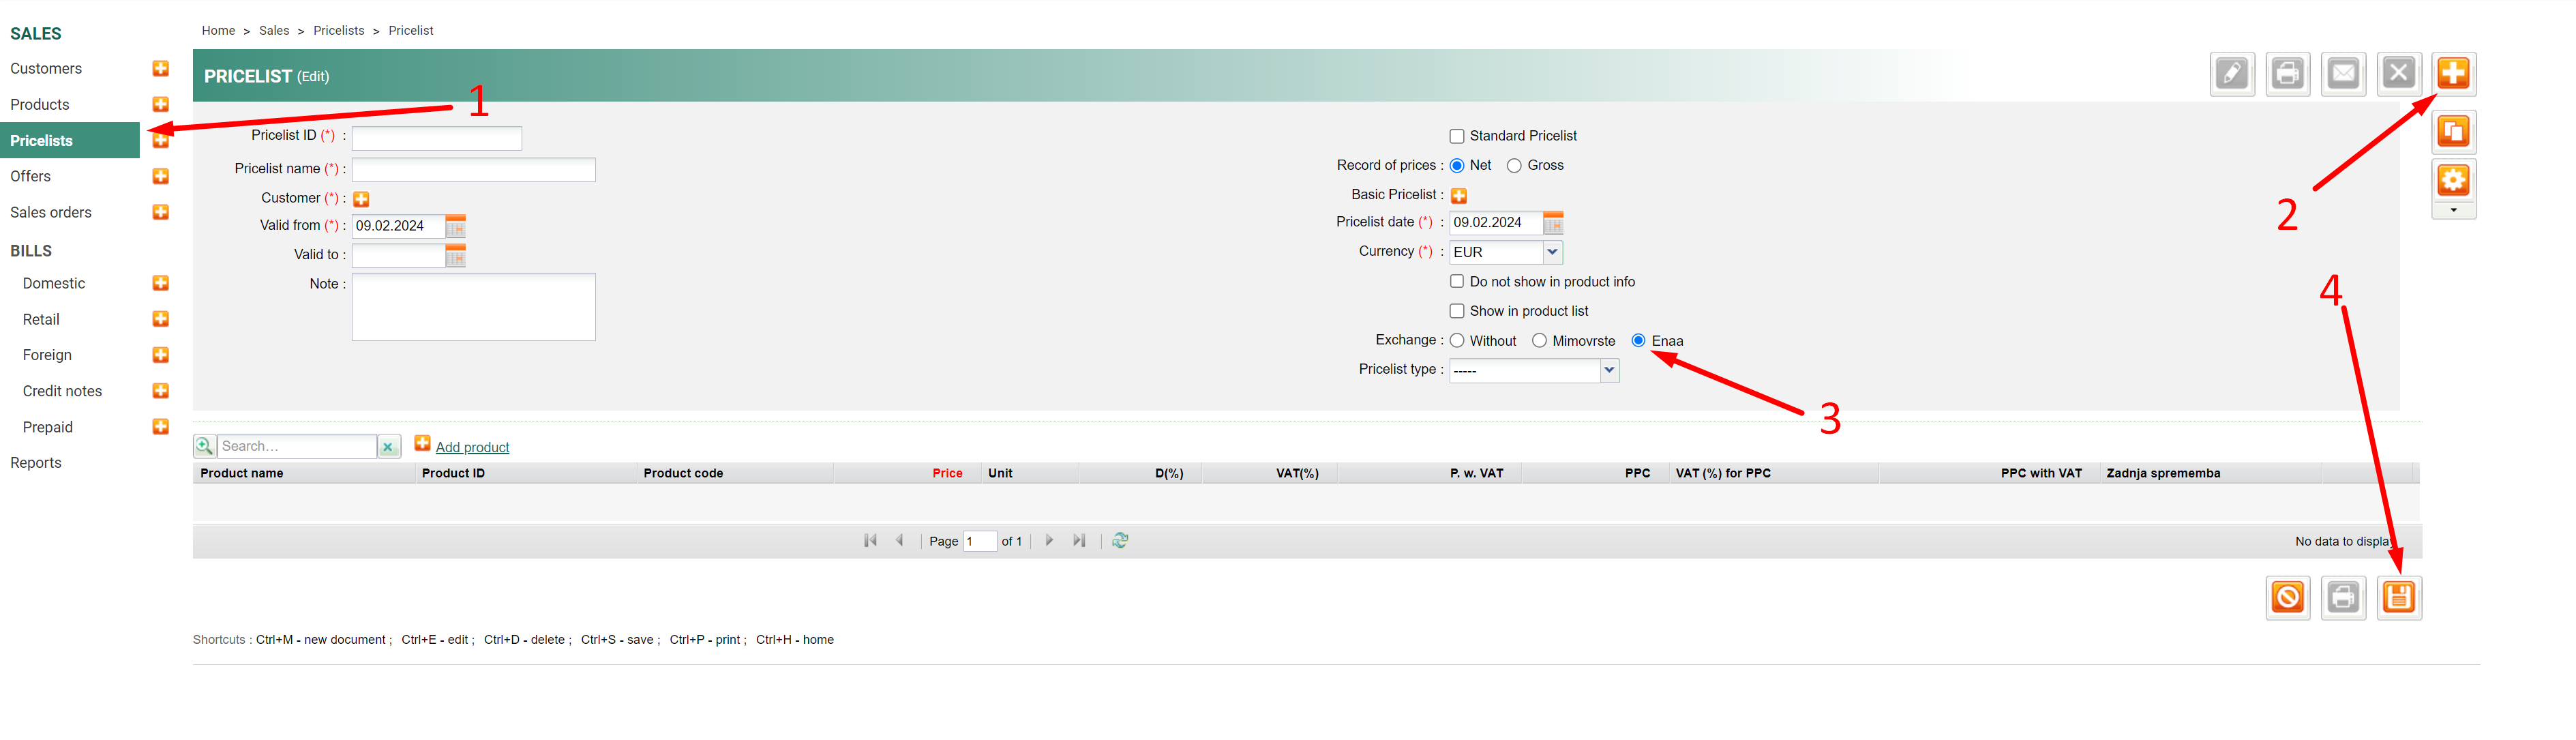This screenshot has height=740, width=2576.
Task: Click the Add product link
Action: (x=472, y=447)
